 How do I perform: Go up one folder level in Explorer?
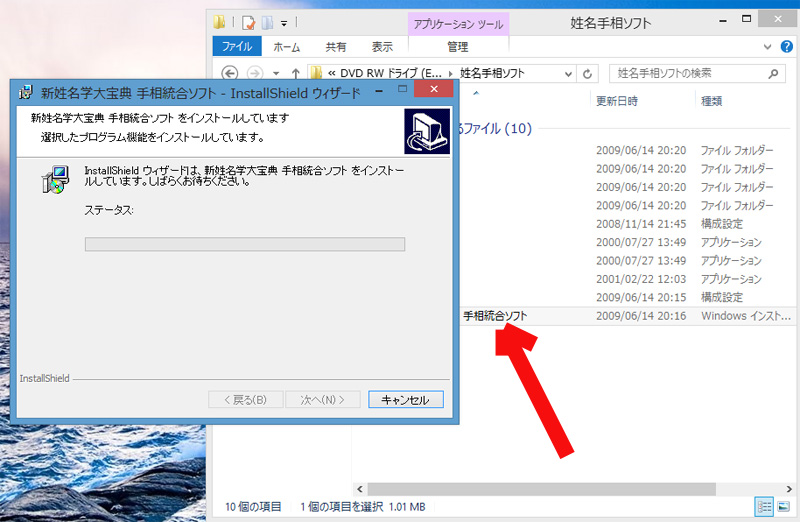[x=295, y=73]
